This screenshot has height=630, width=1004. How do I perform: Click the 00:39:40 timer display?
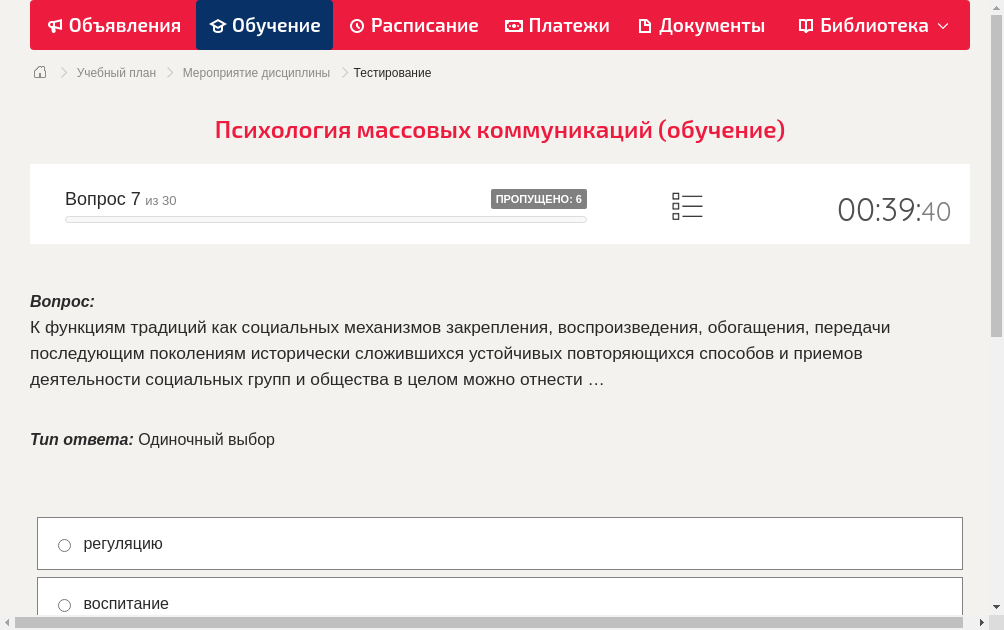coord(893,211)
